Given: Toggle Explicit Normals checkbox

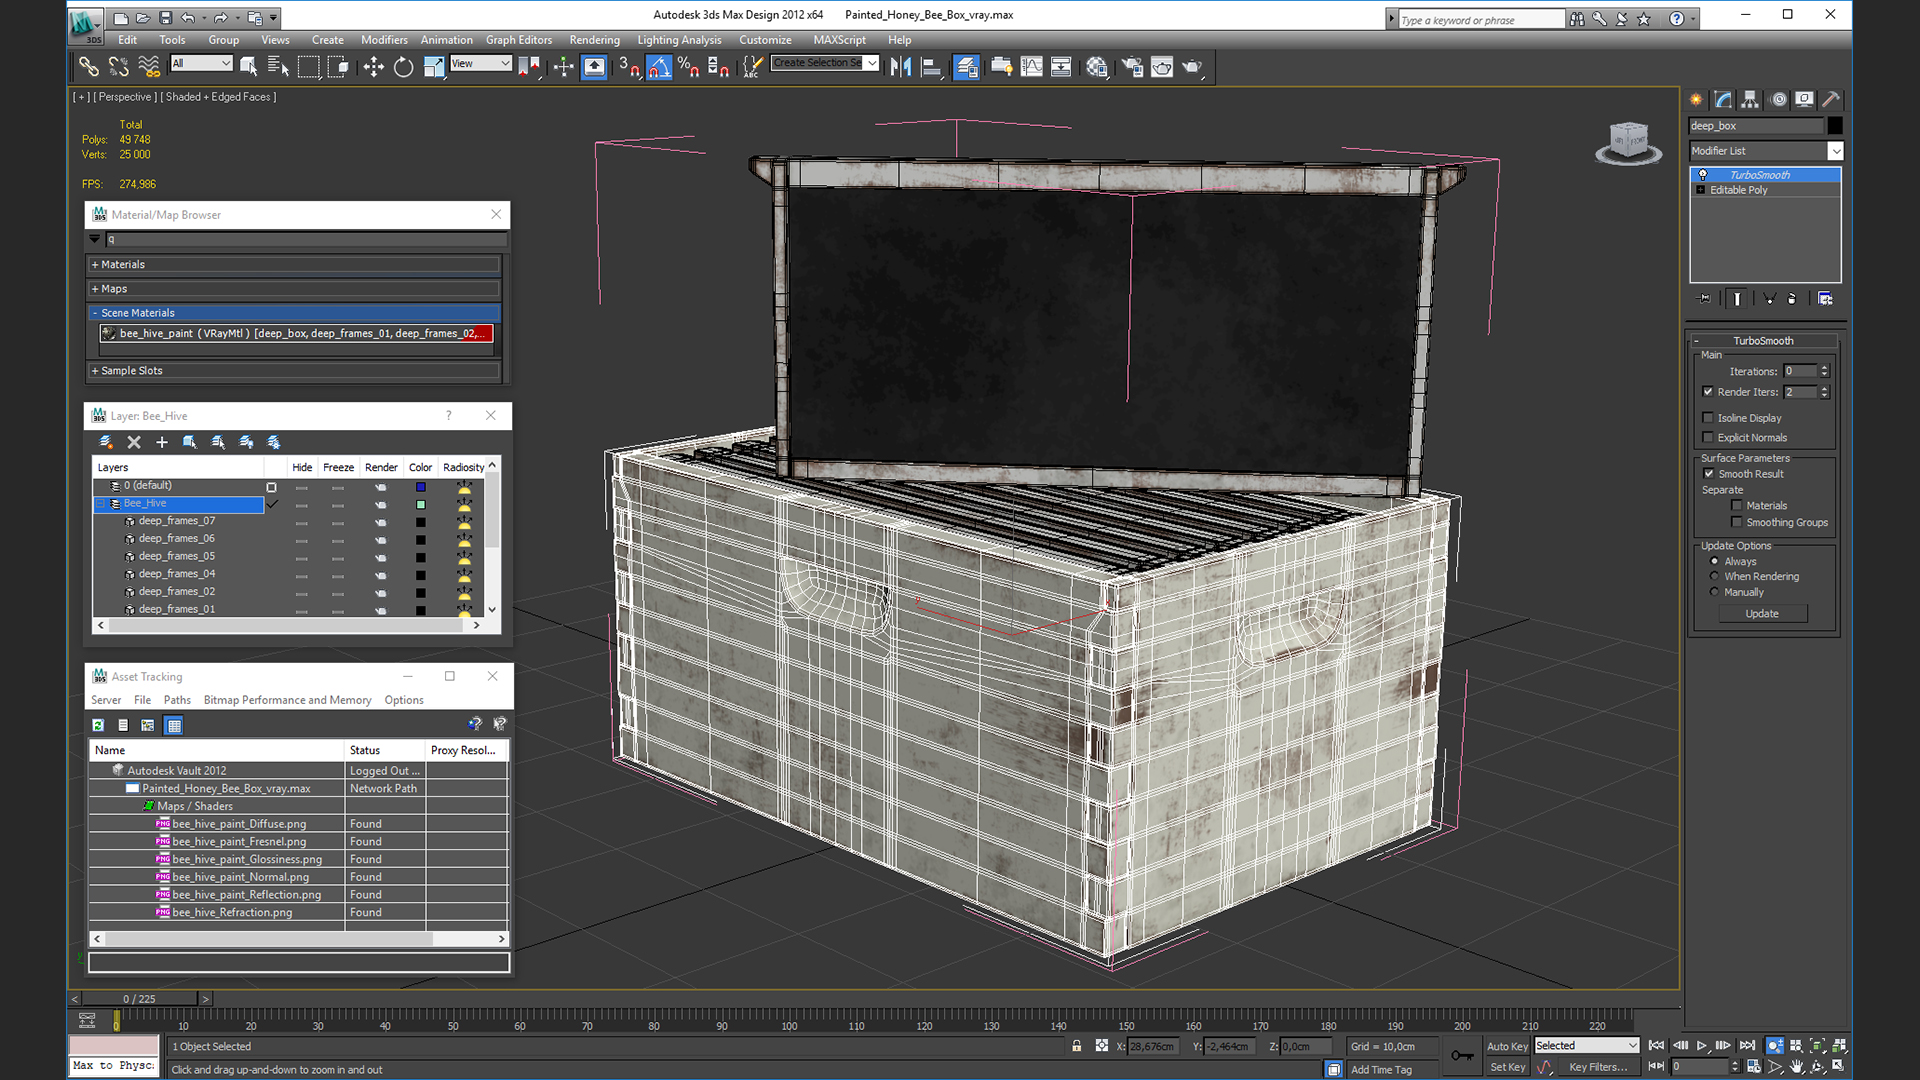Looking at the screenshot, I should tap(1708, 437).
